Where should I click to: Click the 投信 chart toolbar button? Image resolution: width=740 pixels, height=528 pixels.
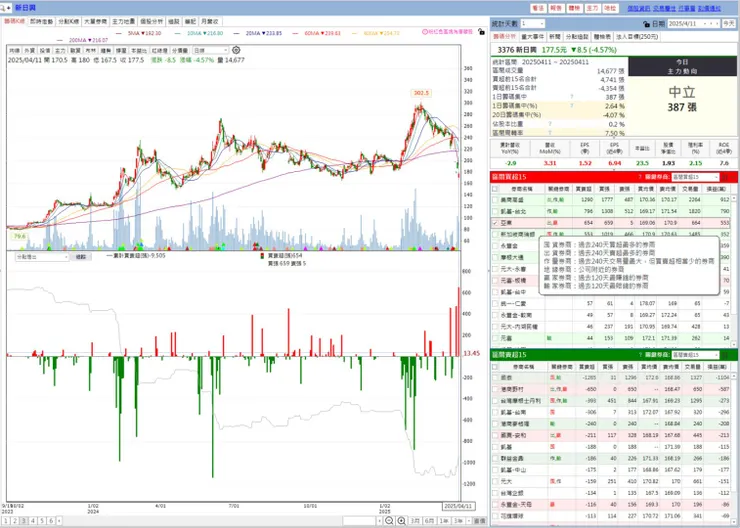(45, 50)
